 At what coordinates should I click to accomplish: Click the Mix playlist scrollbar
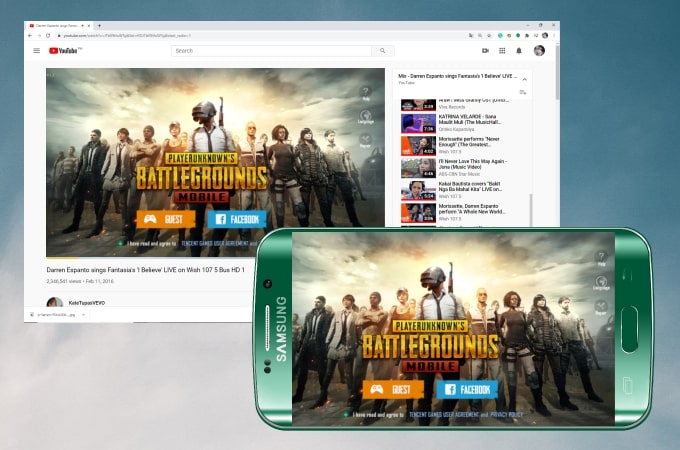click(531, 210)
